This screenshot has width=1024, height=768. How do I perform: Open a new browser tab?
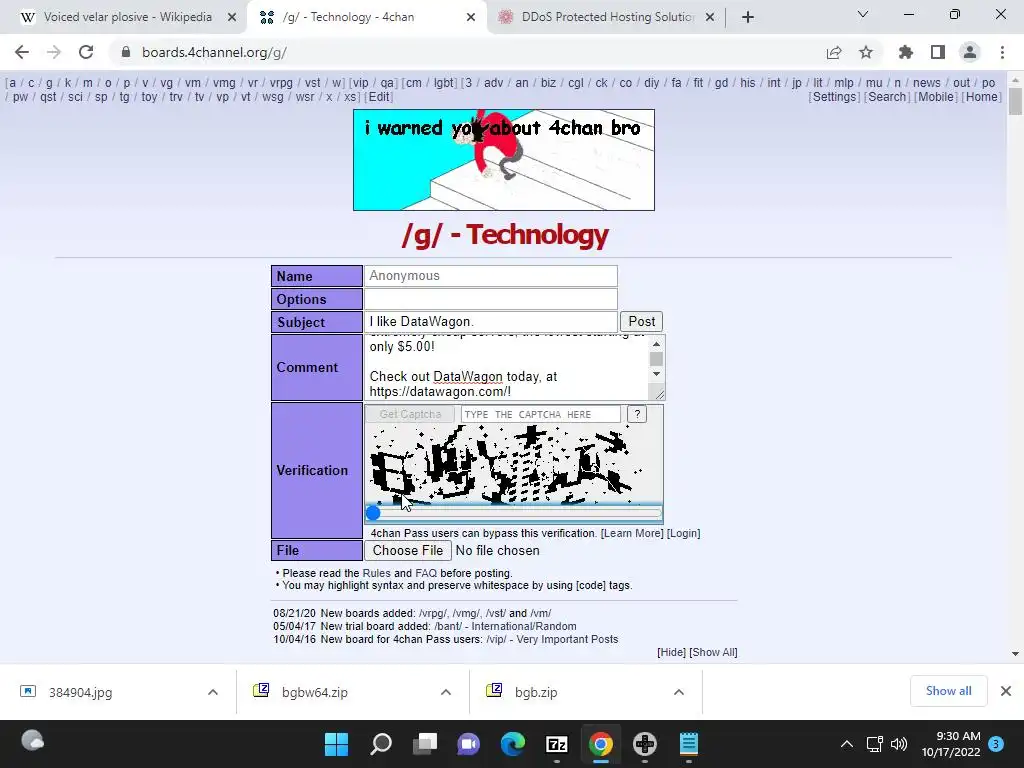click(x=748, y=17)
